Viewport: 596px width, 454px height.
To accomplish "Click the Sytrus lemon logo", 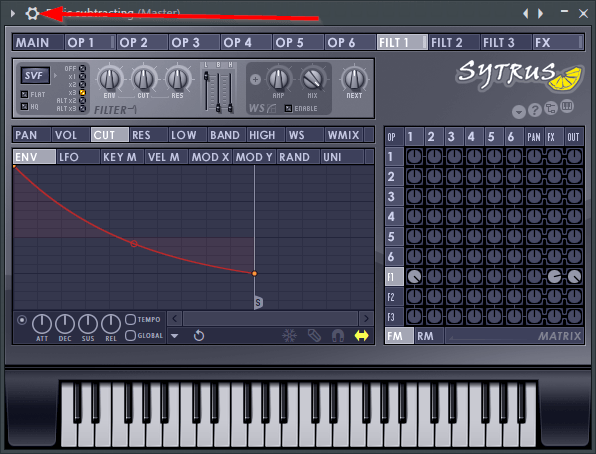I will [520, 75].
